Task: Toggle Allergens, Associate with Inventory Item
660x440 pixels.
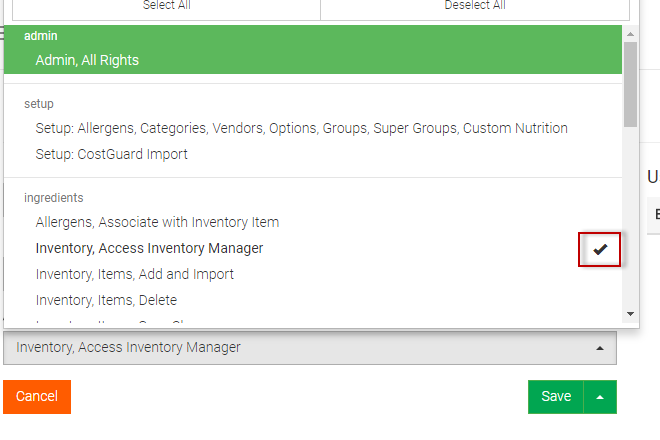Action: (157, 222)
